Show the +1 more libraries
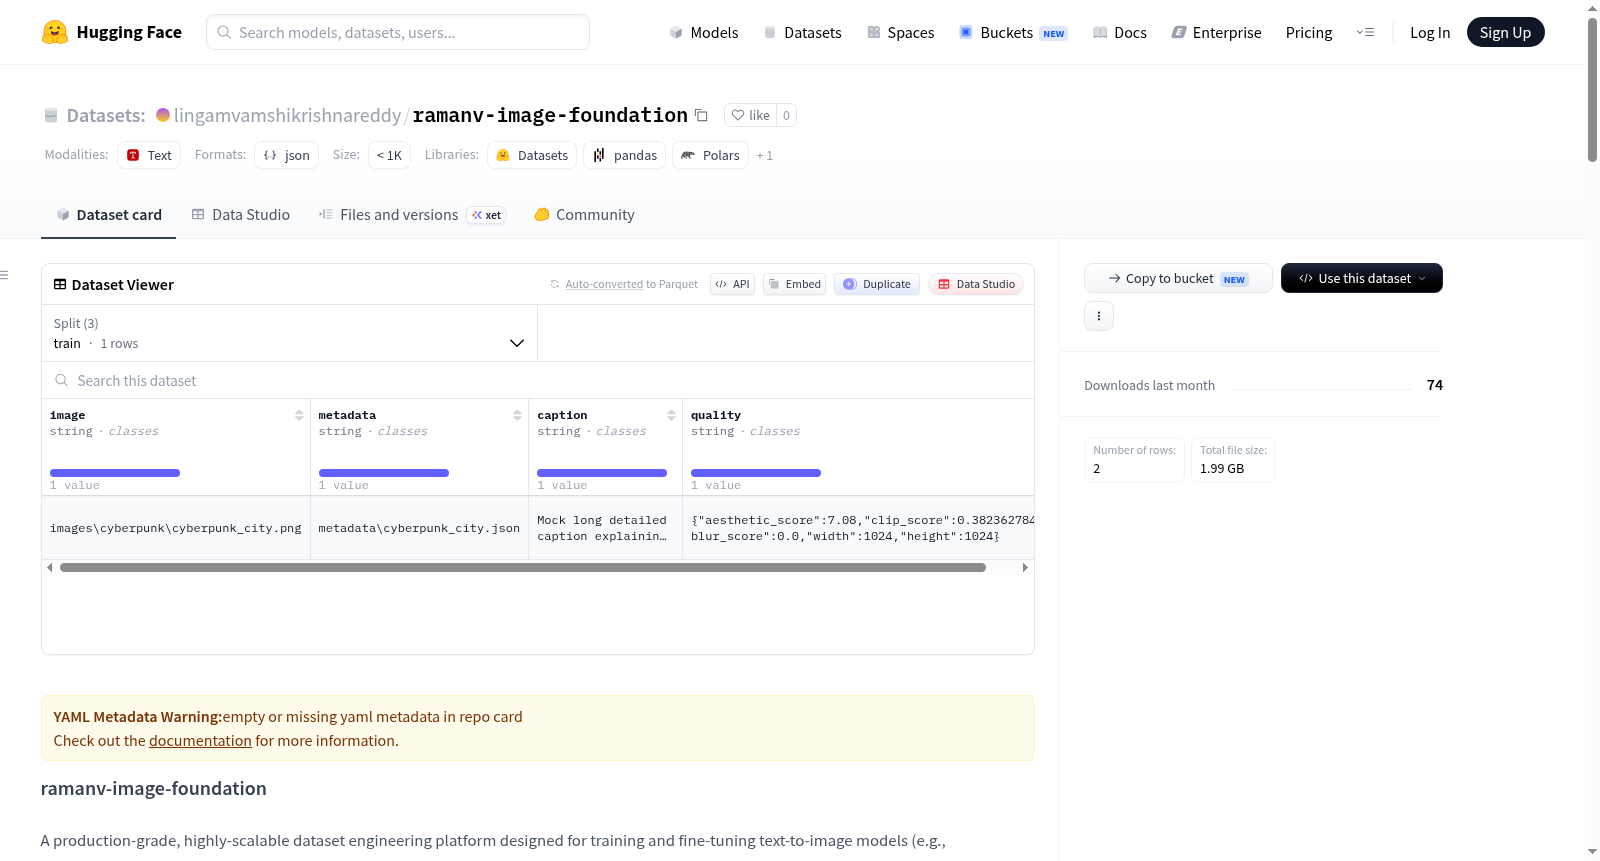 (x=765, y=156)
